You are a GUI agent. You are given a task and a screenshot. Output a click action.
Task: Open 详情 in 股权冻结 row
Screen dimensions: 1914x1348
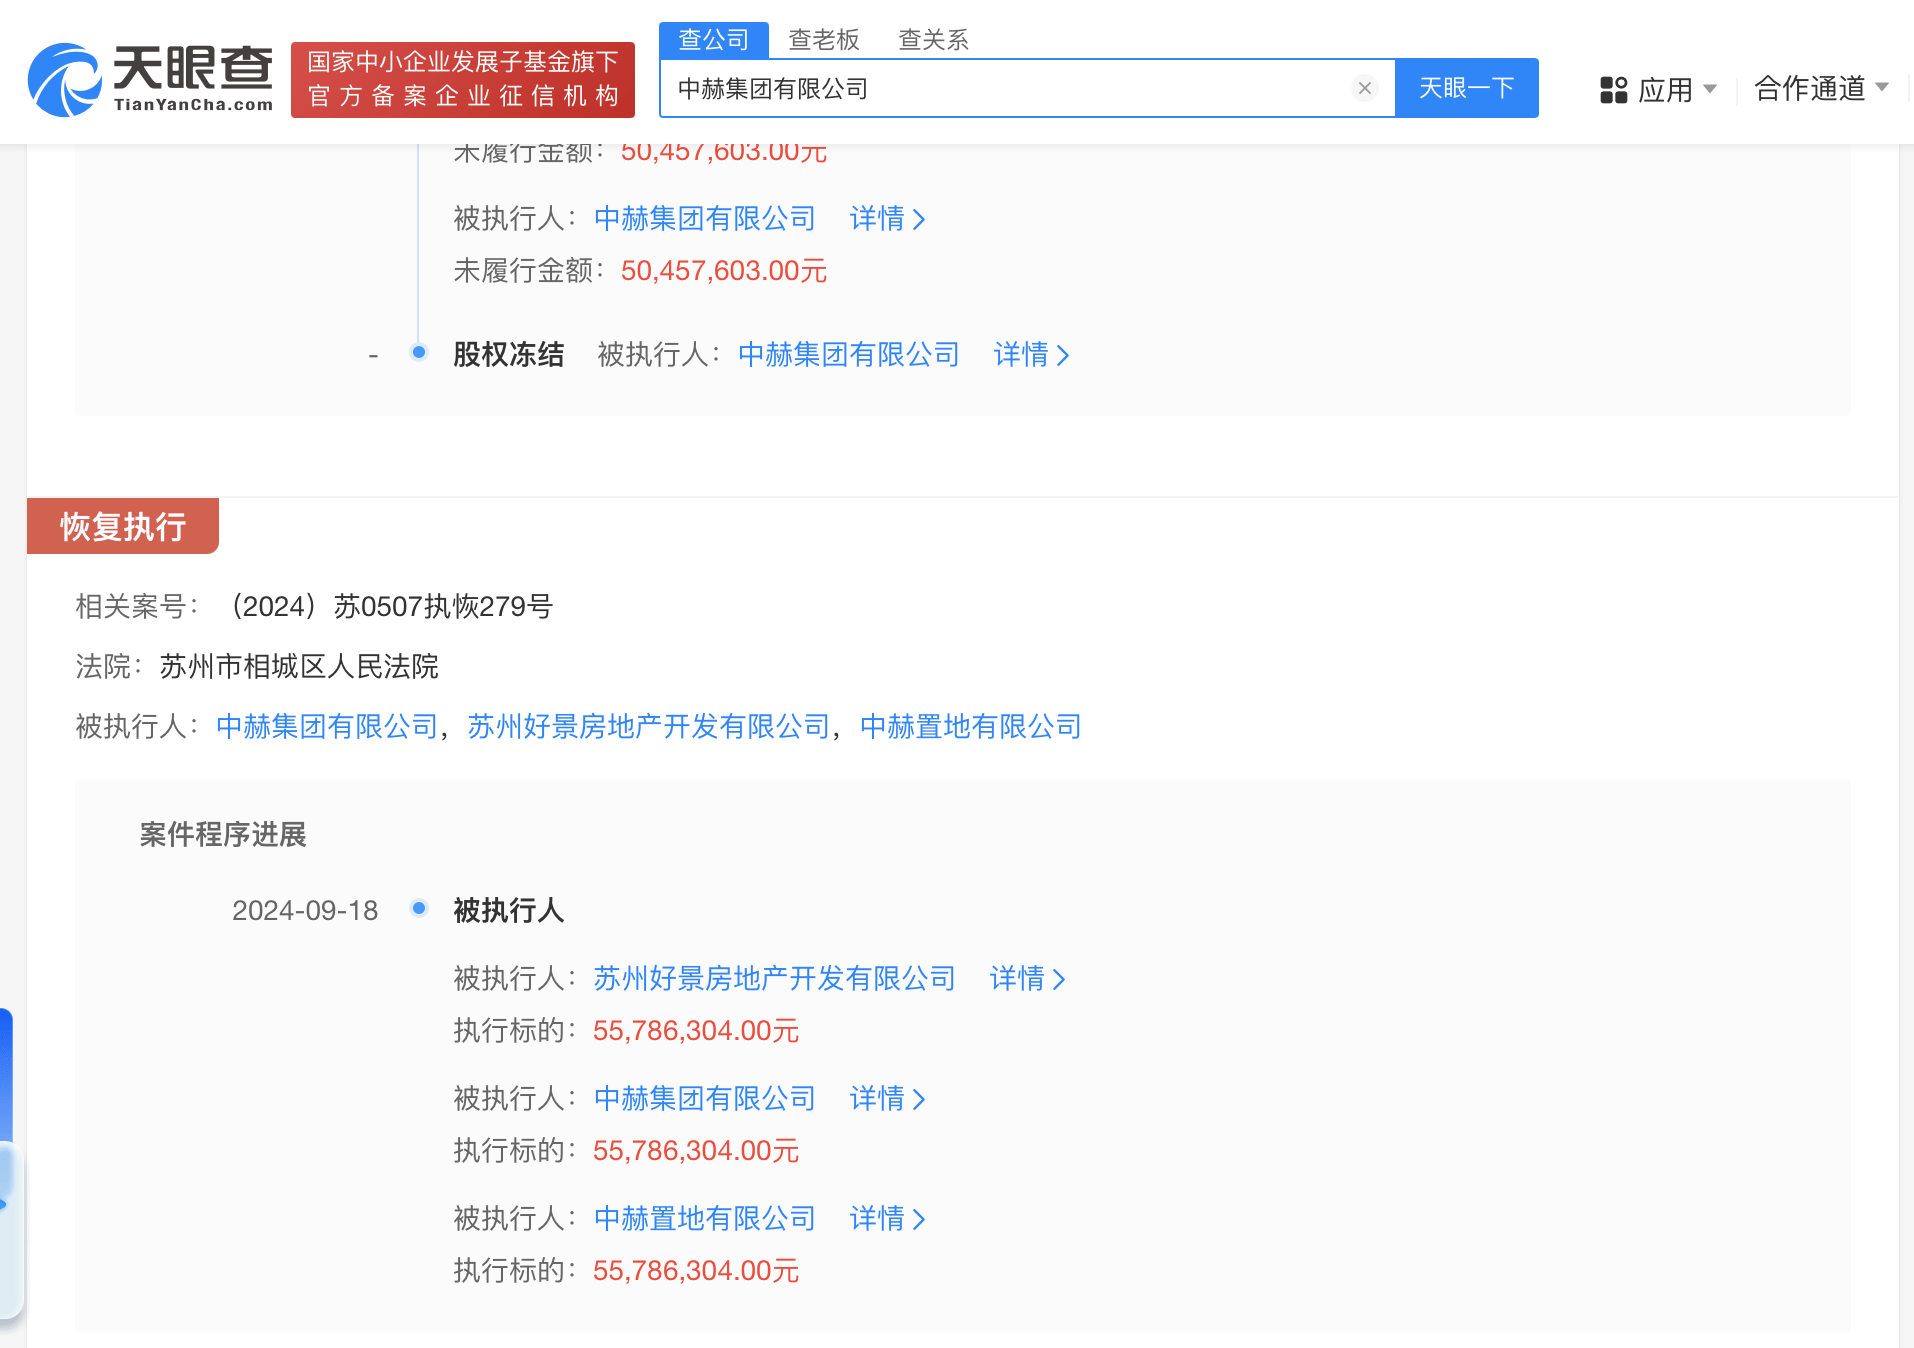pyautogui.click(x=1032, y=354)
